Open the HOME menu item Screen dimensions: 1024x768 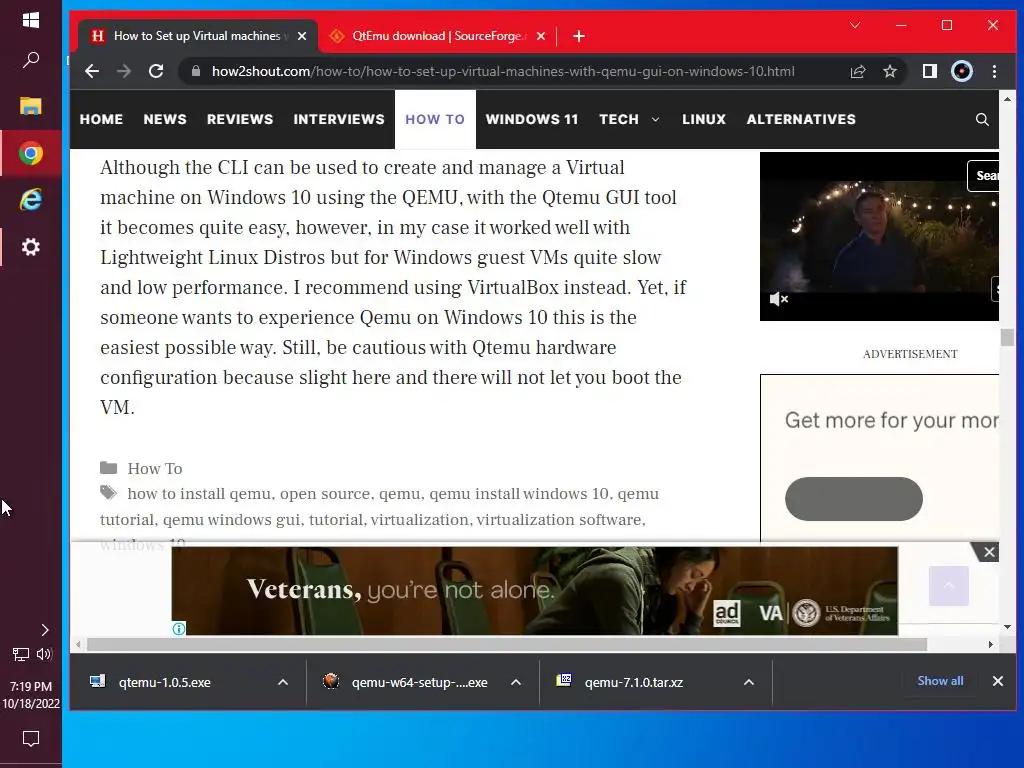pyautogui.click(x=101, y=120)
